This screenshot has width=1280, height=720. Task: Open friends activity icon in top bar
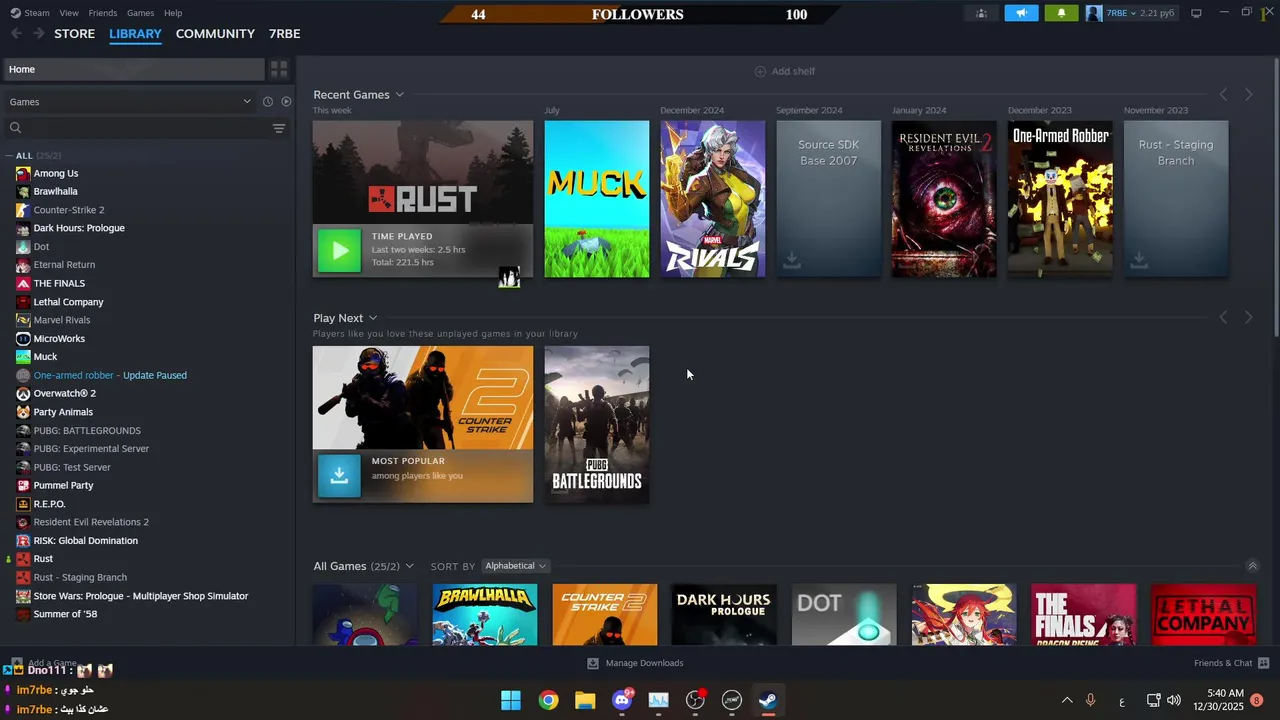click(x=981, y=13)
